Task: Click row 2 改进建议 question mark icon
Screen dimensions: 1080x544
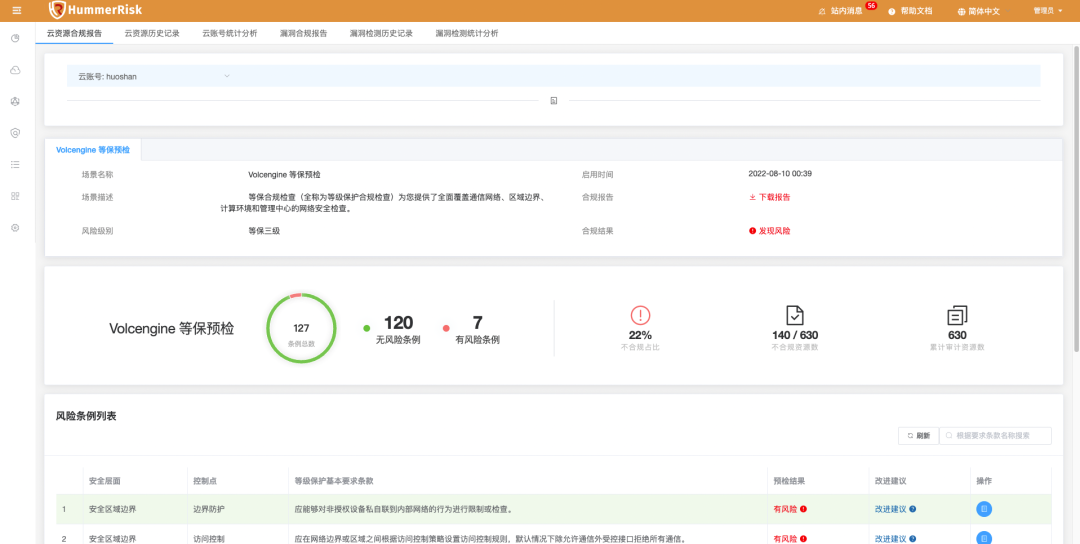Action: pos(913,538)
